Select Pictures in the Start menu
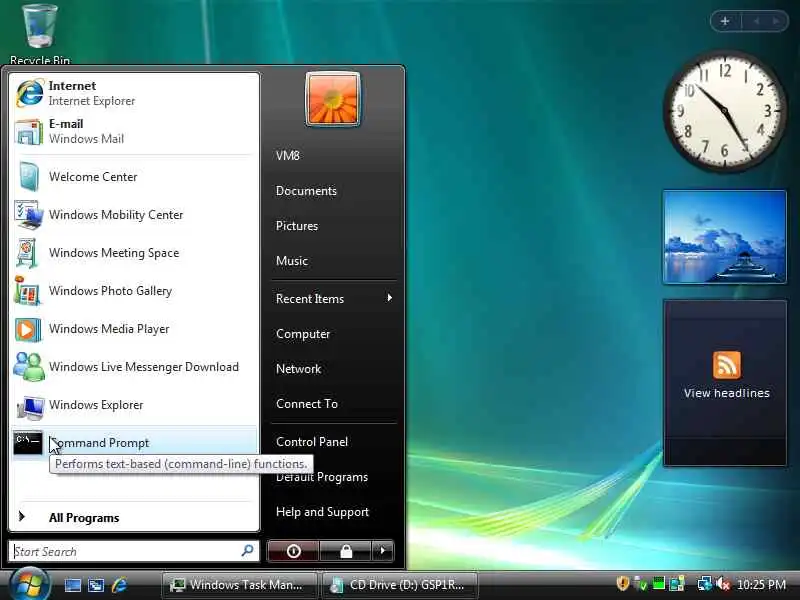The width and height of the screenshot is (800, 600). tap(297, 226)
